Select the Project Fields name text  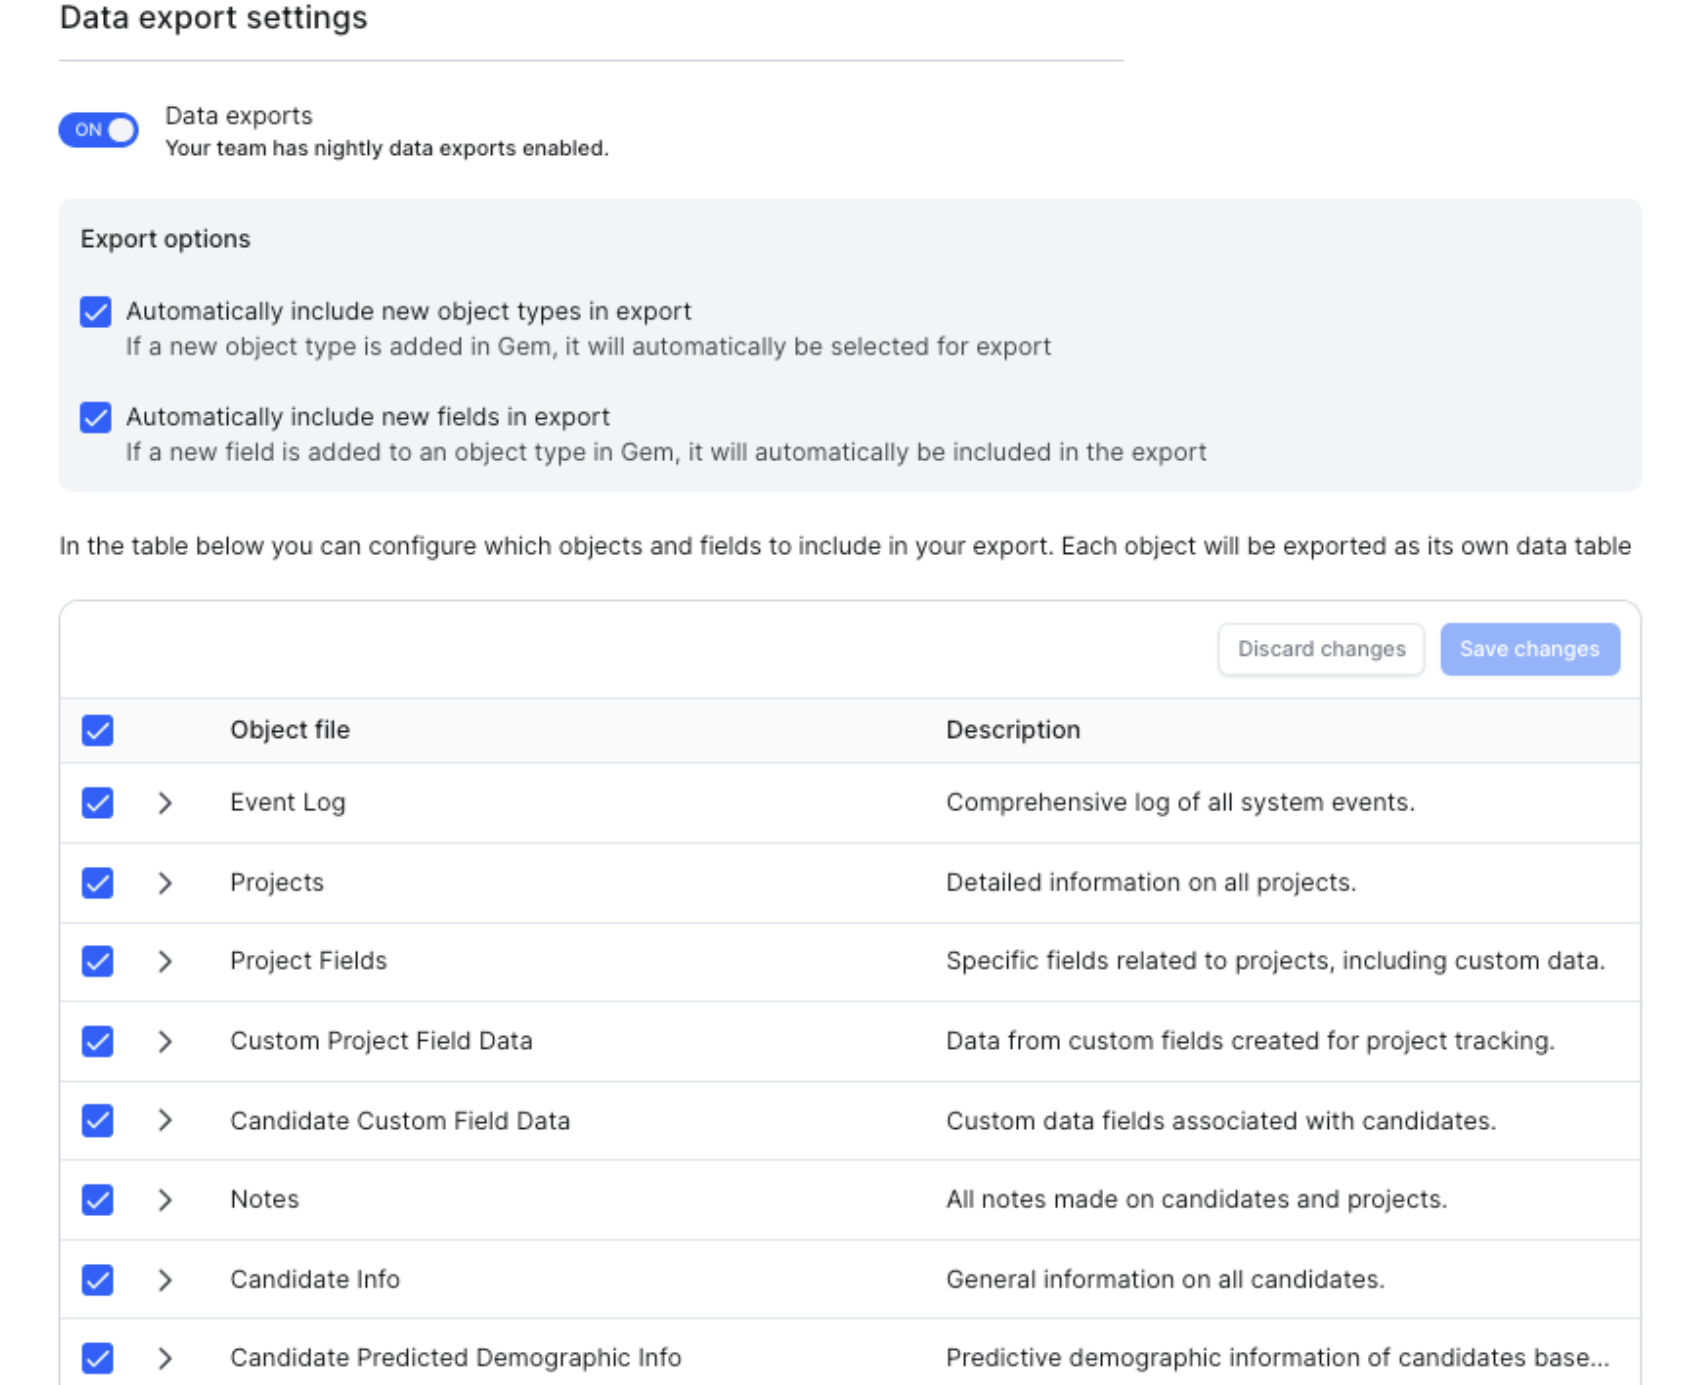308,960
